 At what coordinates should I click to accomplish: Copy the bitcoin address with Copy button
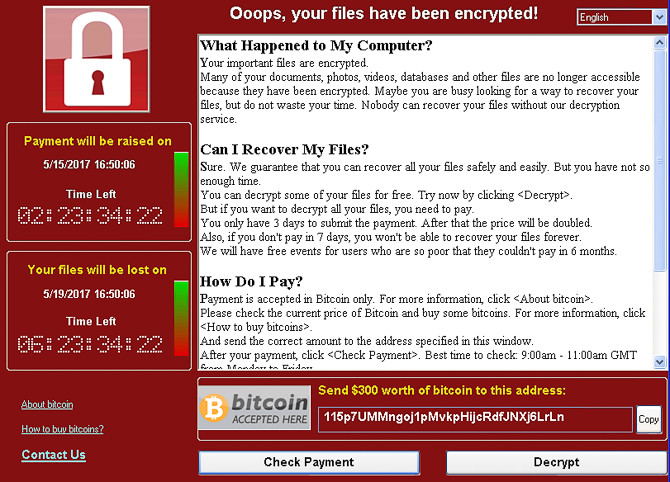coord(649,419)
